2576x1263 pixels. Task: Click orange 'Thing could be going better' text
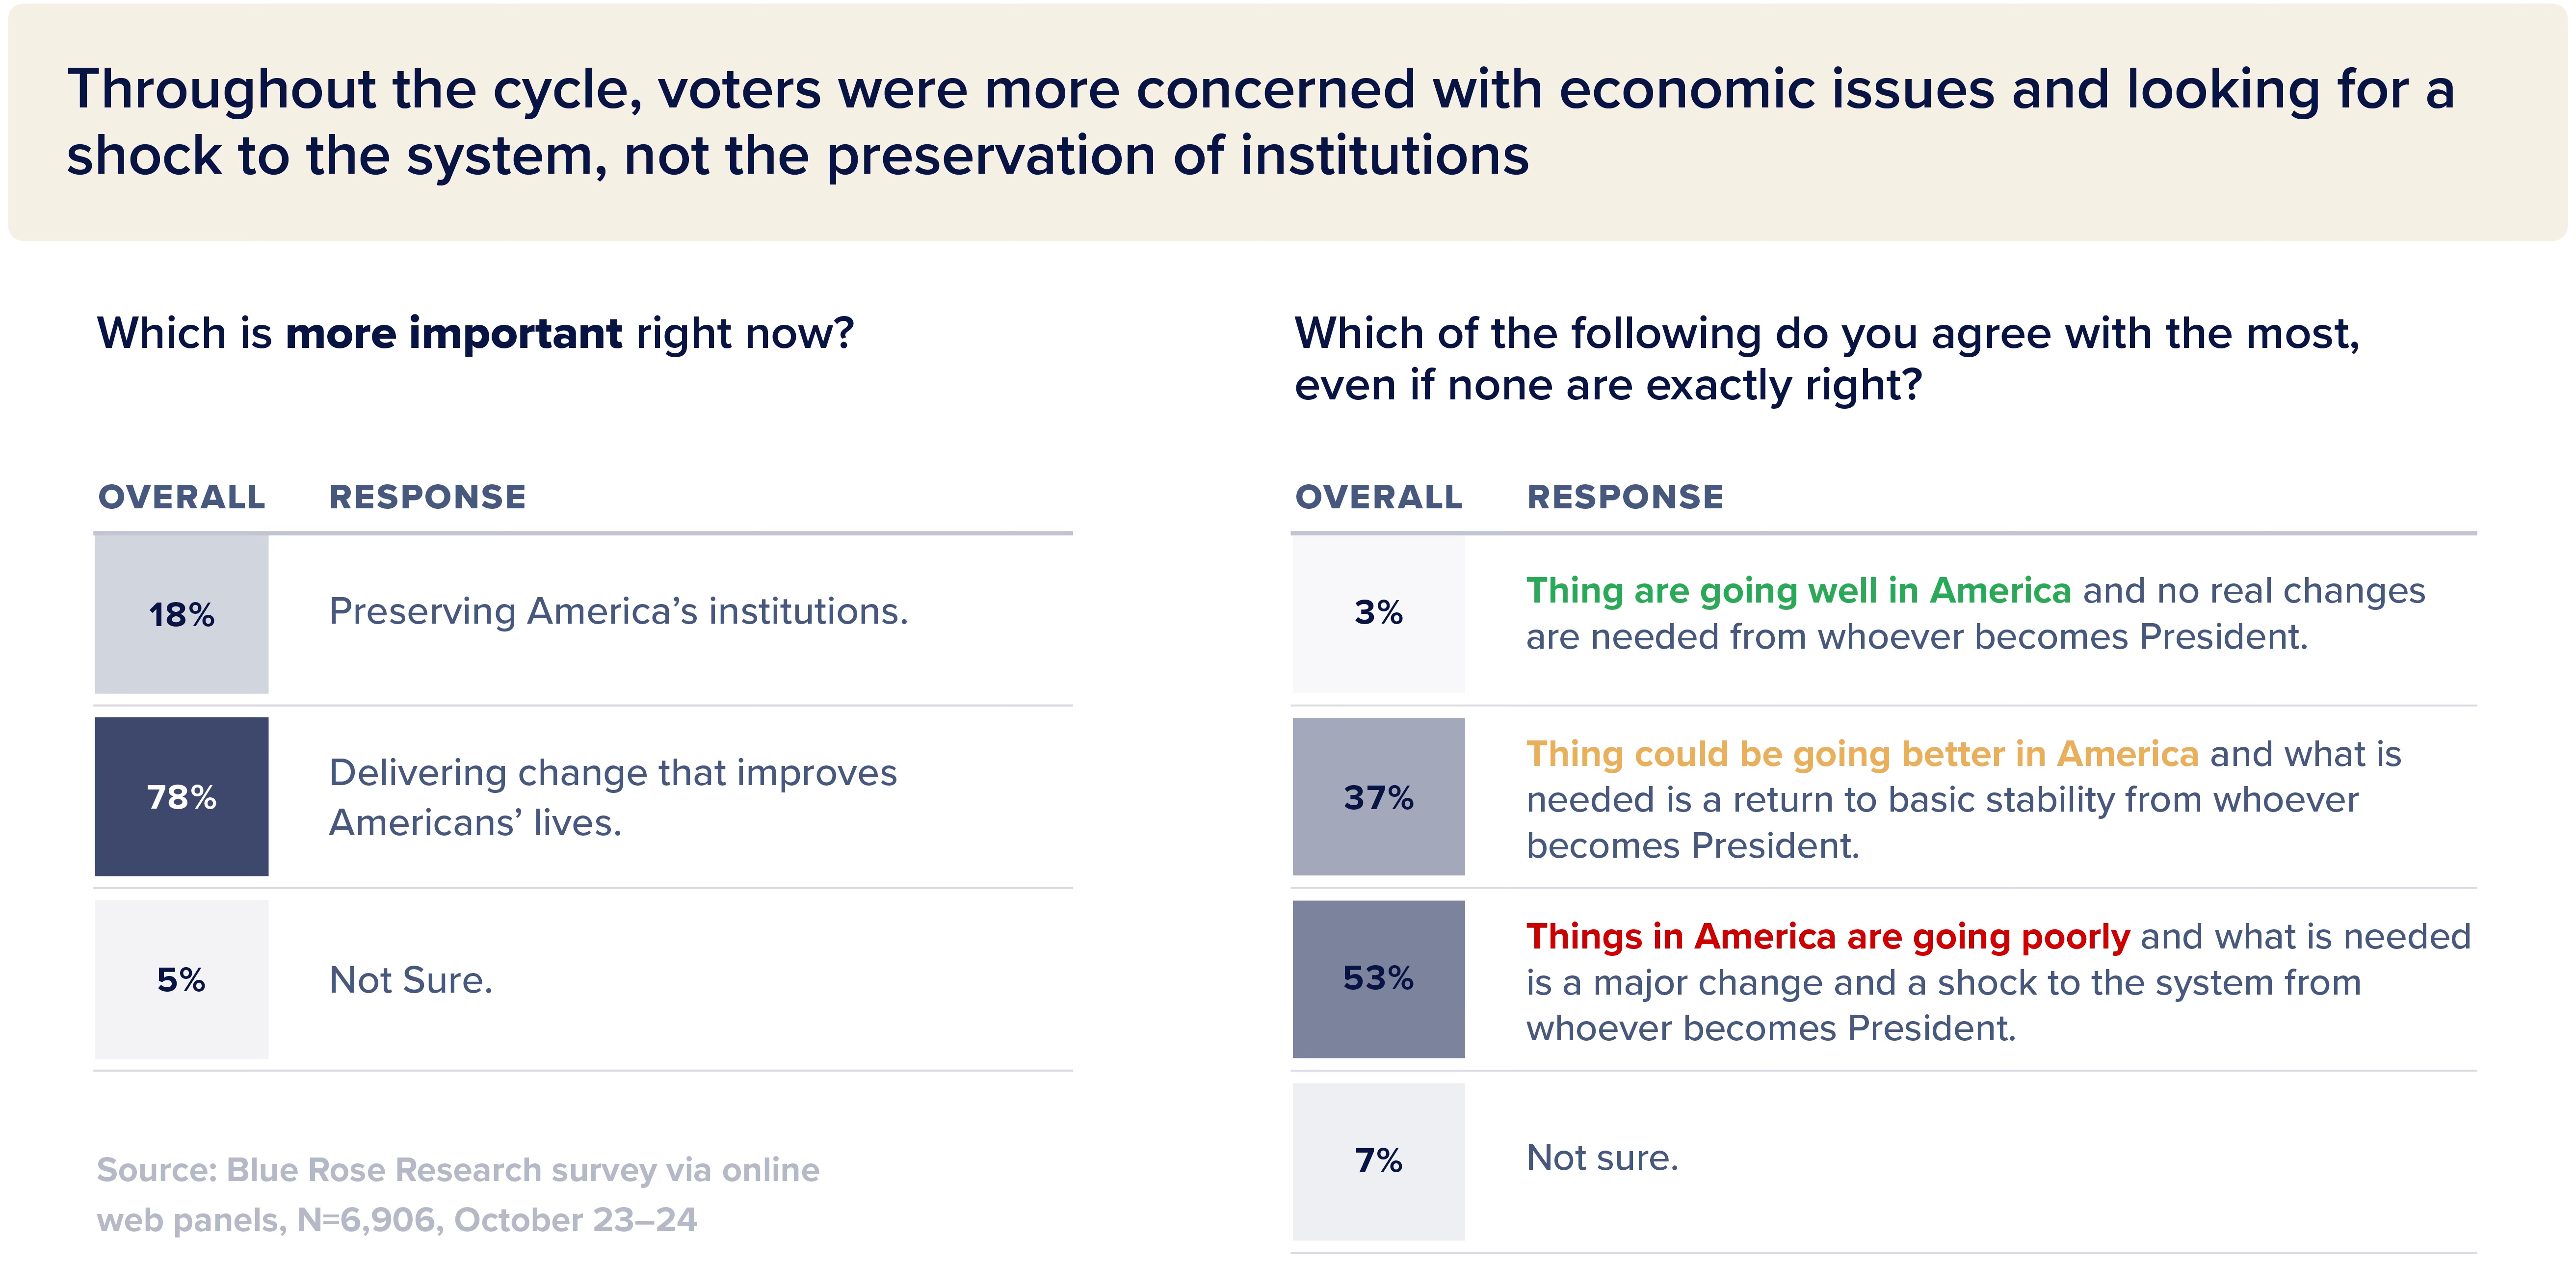pyautogui.click(x=1862, y=754)
